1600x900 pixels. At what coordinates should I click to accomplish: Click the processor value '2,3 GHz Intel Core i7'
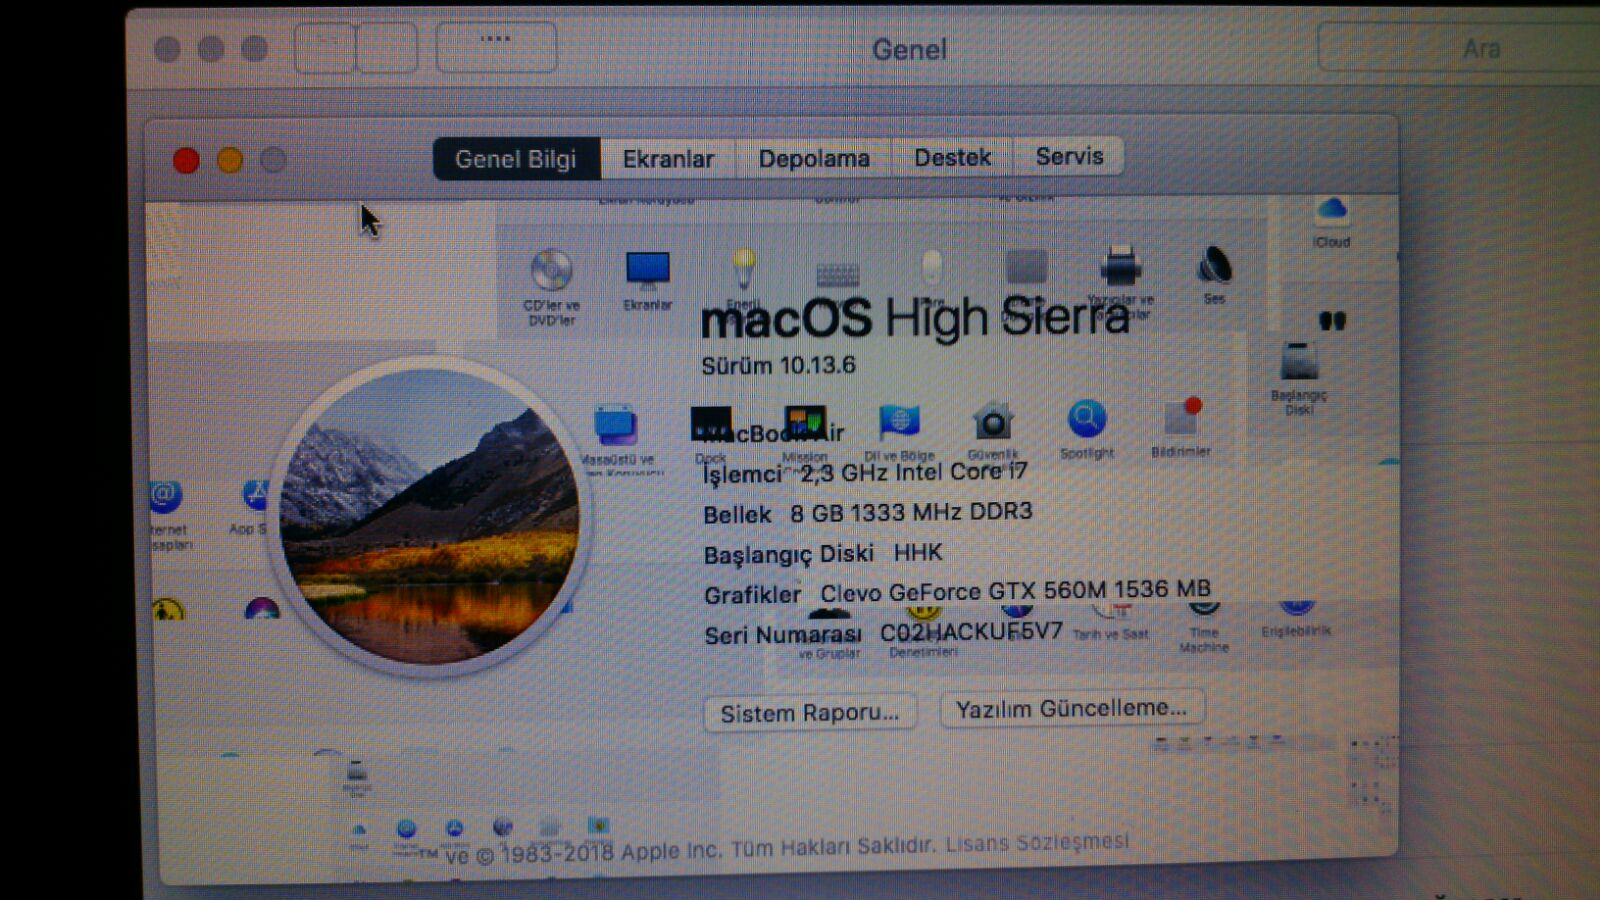(x=914, y=471)
